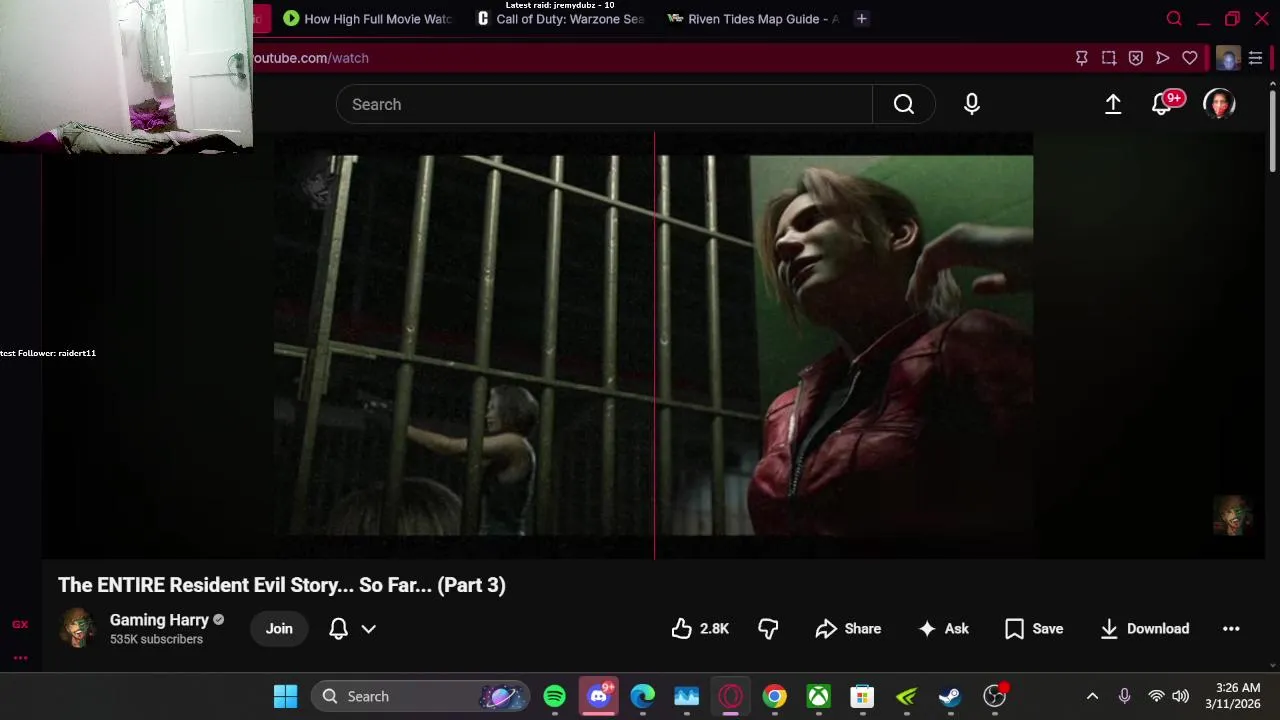Click the video player frame

pyautogui.click(x=654, y=345)
